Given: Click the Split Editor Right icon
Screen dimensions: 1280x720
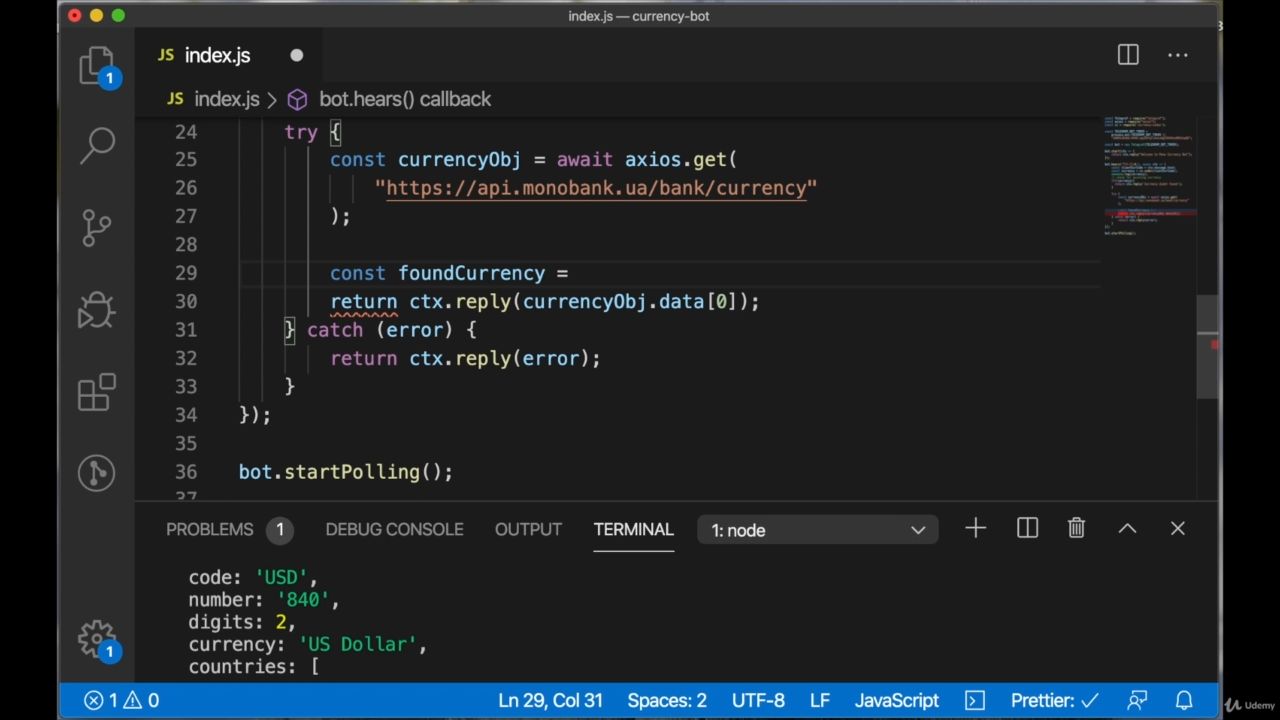Looking at the screenshot, I should click(1128, 56).
